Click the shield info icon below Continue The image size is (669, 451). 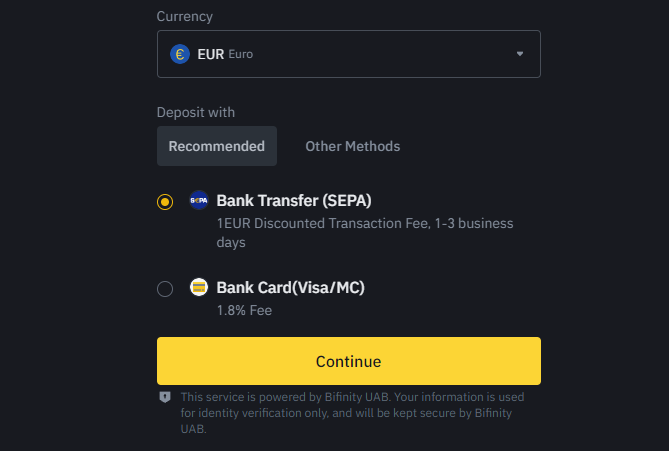click(165, 397)
